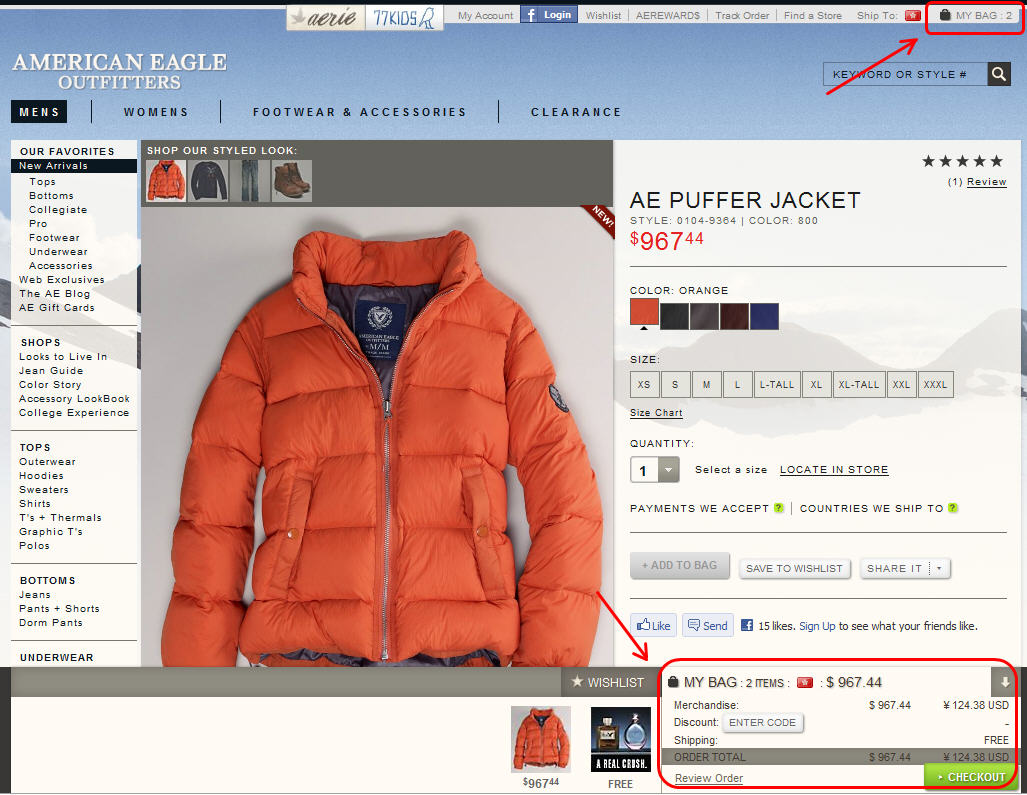Click Save to Wishlist button

794,568
